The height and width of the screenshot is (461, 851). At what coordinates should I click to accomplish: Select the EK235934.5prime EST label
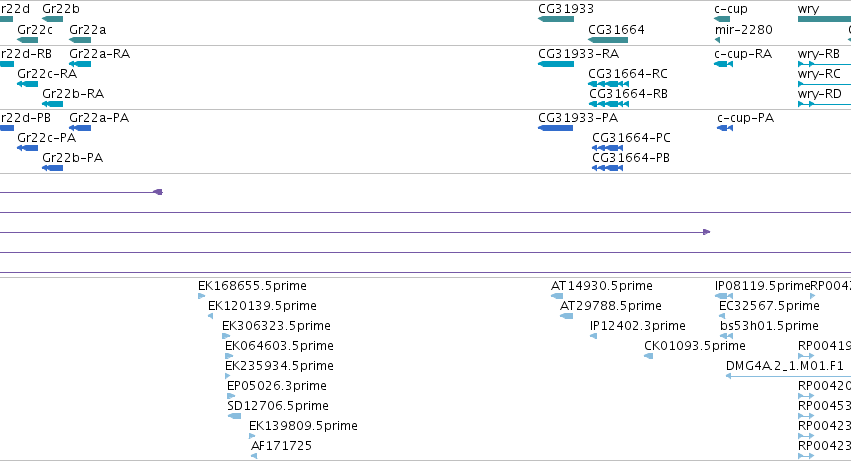(x=279, y=366)
